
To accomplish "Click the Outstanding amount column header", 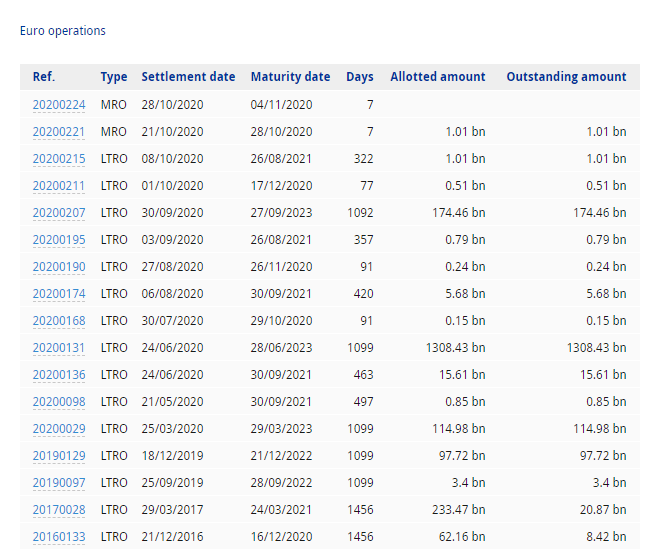I will pyautogui.click(x=566, y=77).
